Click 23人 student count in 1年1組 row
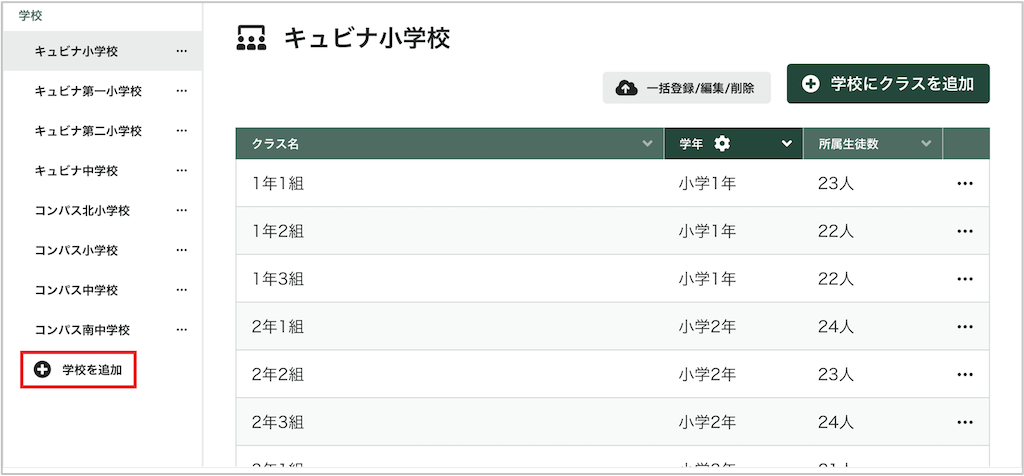The width and height of the screenshot is (1024, 476). pyautogui.click(x=835, y=183)
